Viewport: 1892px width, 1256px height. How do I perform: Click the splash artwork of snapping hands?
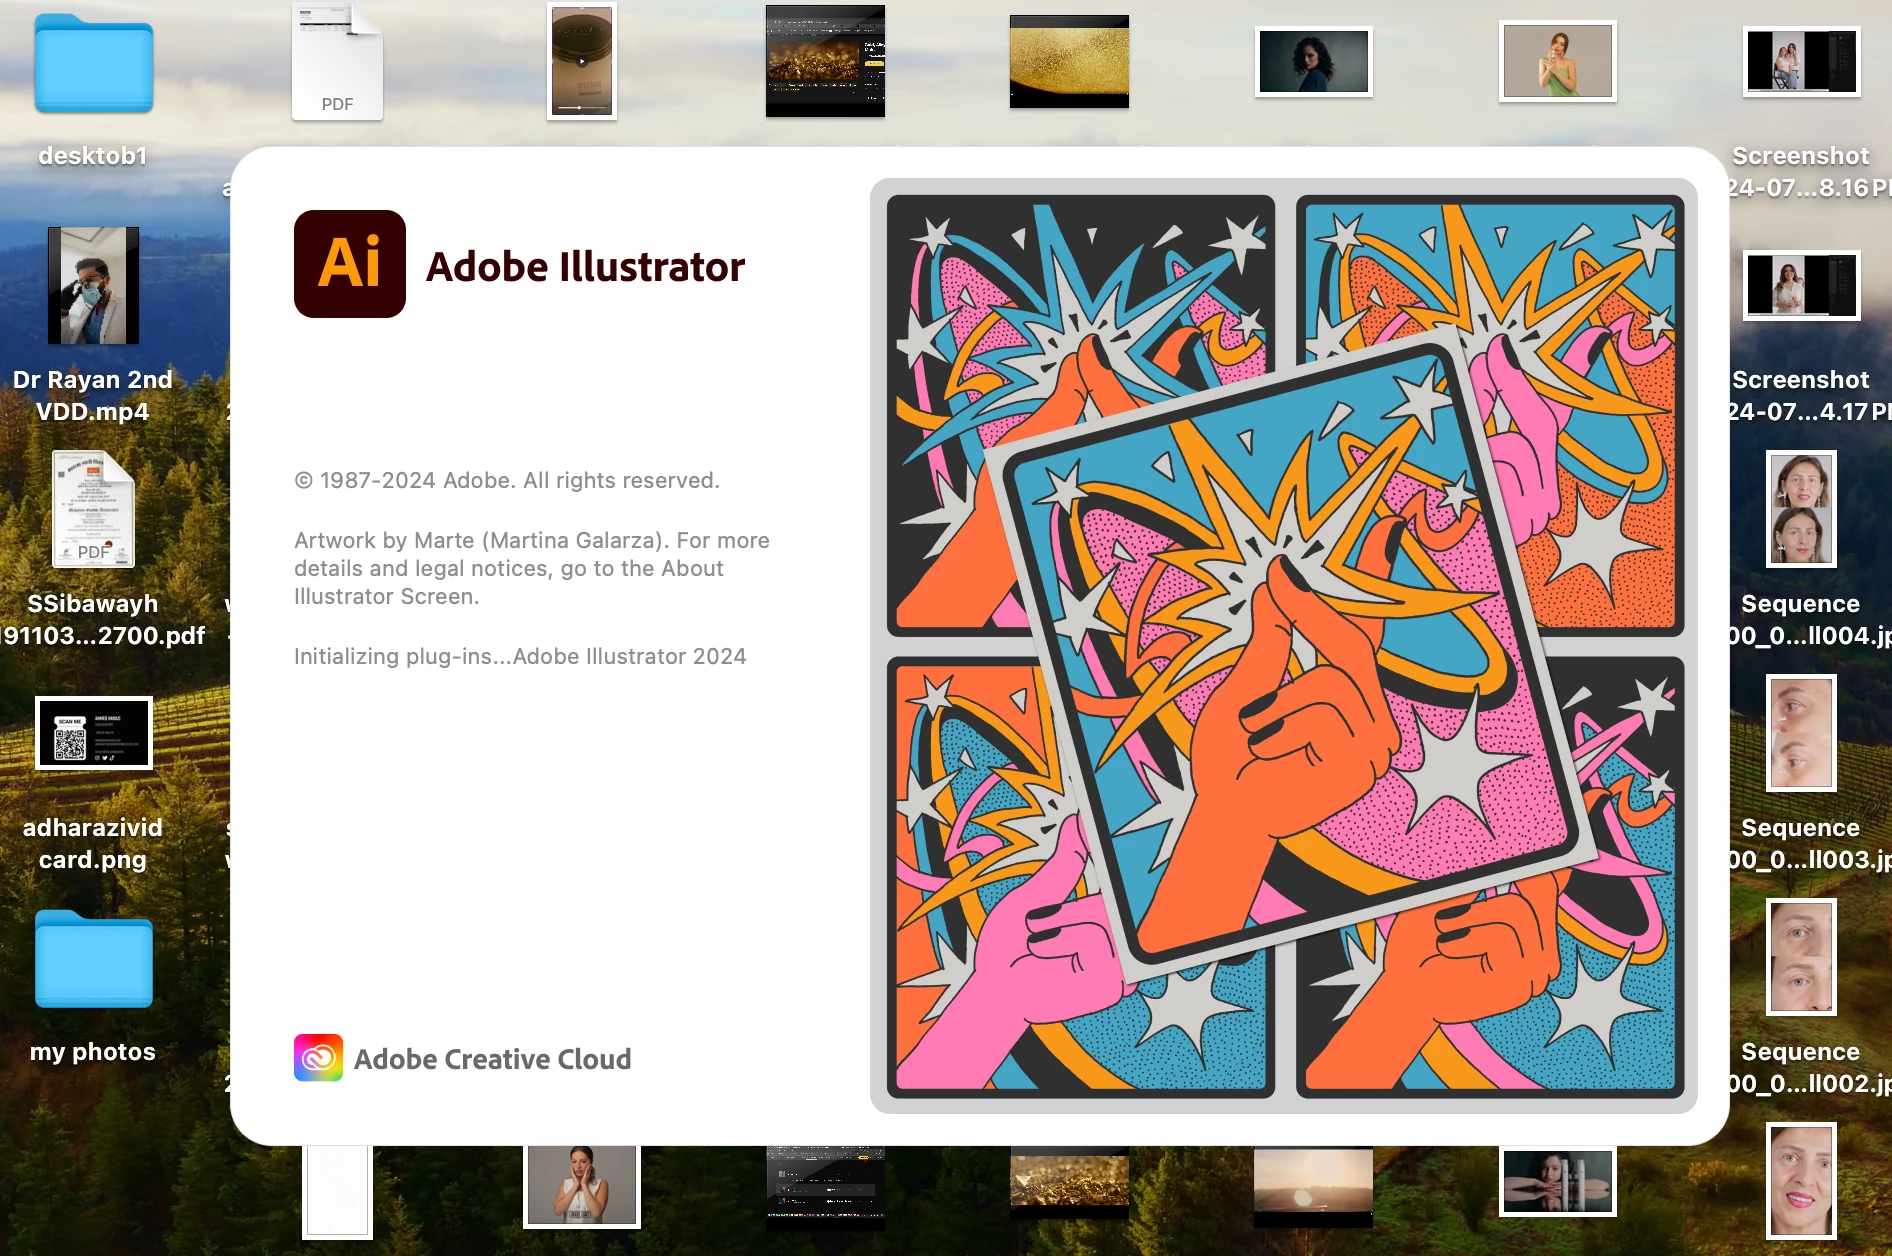(1284, 646)
